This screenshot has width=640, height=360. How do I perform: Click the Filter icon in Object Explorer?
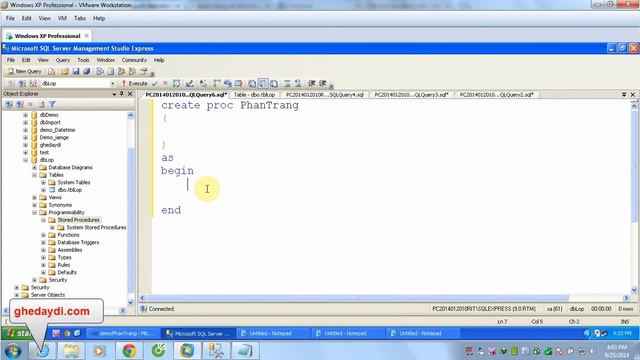point(52,104)
